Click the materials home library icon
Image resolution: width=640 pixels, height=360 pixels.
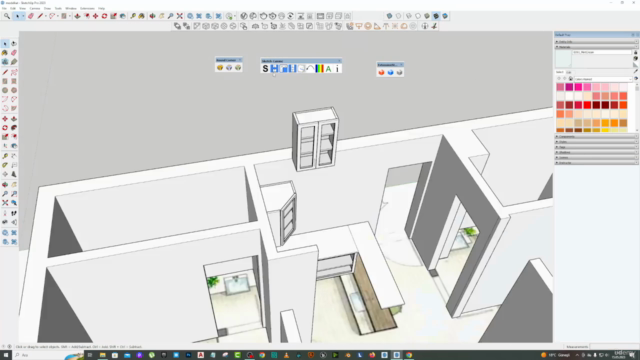571,79
